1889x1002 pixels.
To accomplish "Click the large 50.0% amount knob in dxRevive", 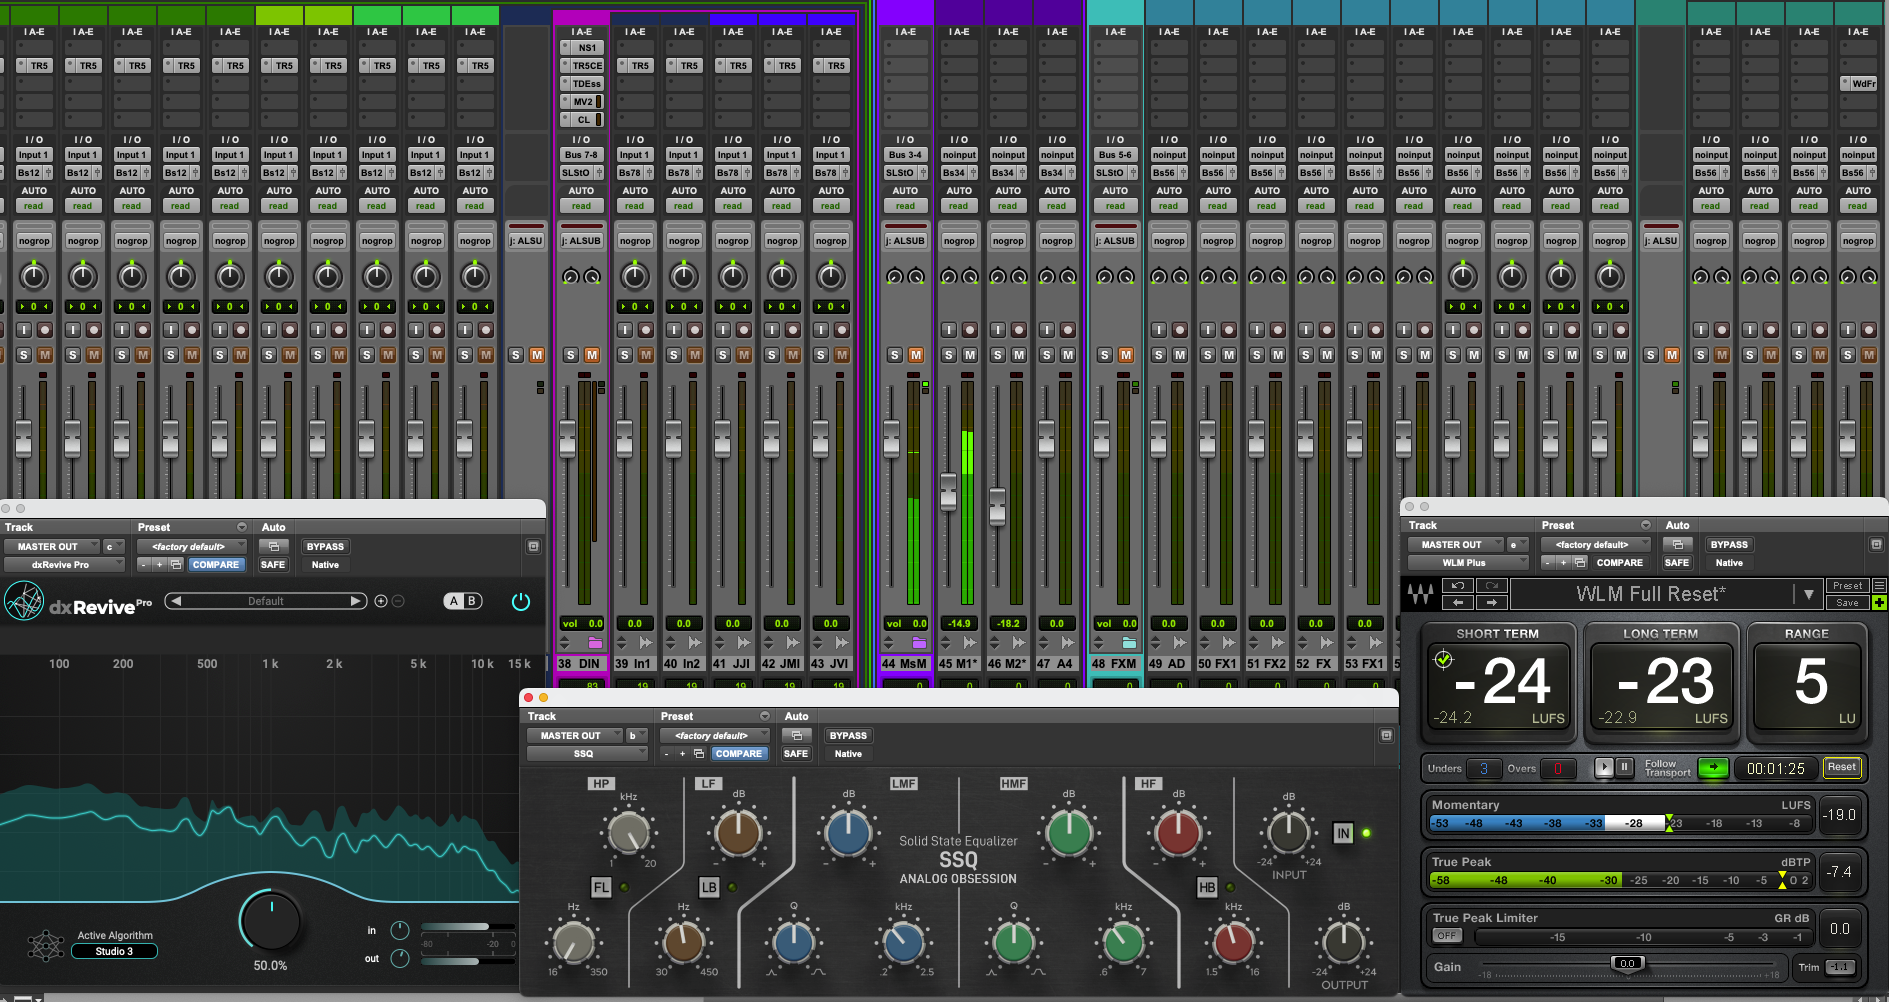I will point(270,921).
